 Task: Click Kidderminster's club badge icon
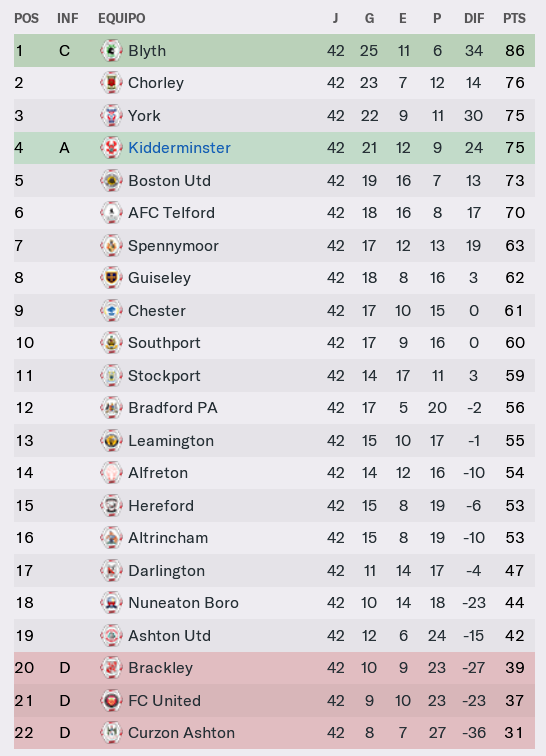pos(111,148)
